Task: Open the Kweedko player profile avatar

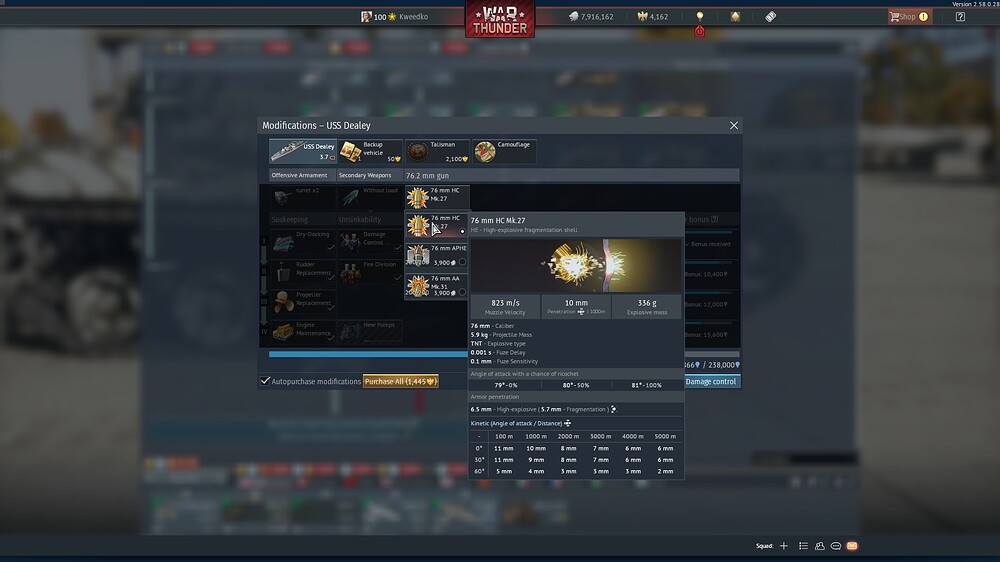Action: point(366,17)
